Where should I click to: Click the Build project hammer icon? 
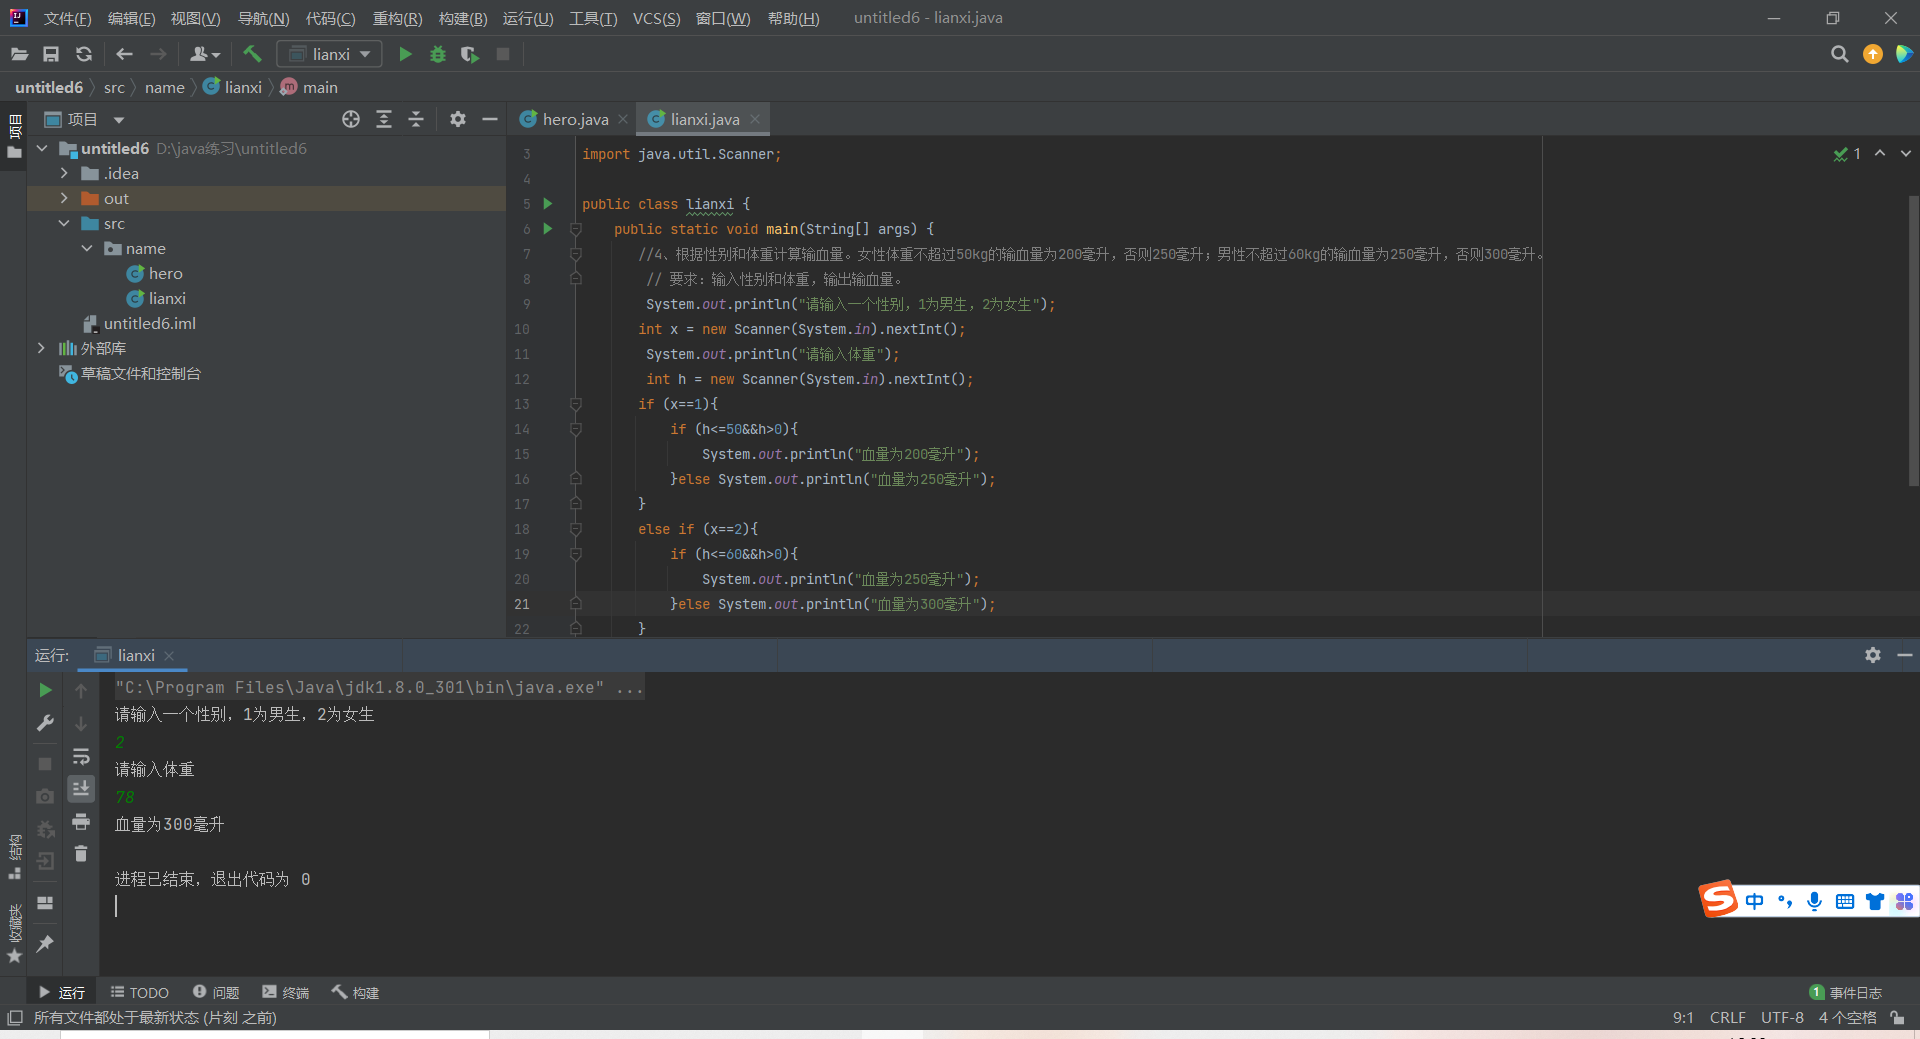pyautogui.click(x=252, y=54)
